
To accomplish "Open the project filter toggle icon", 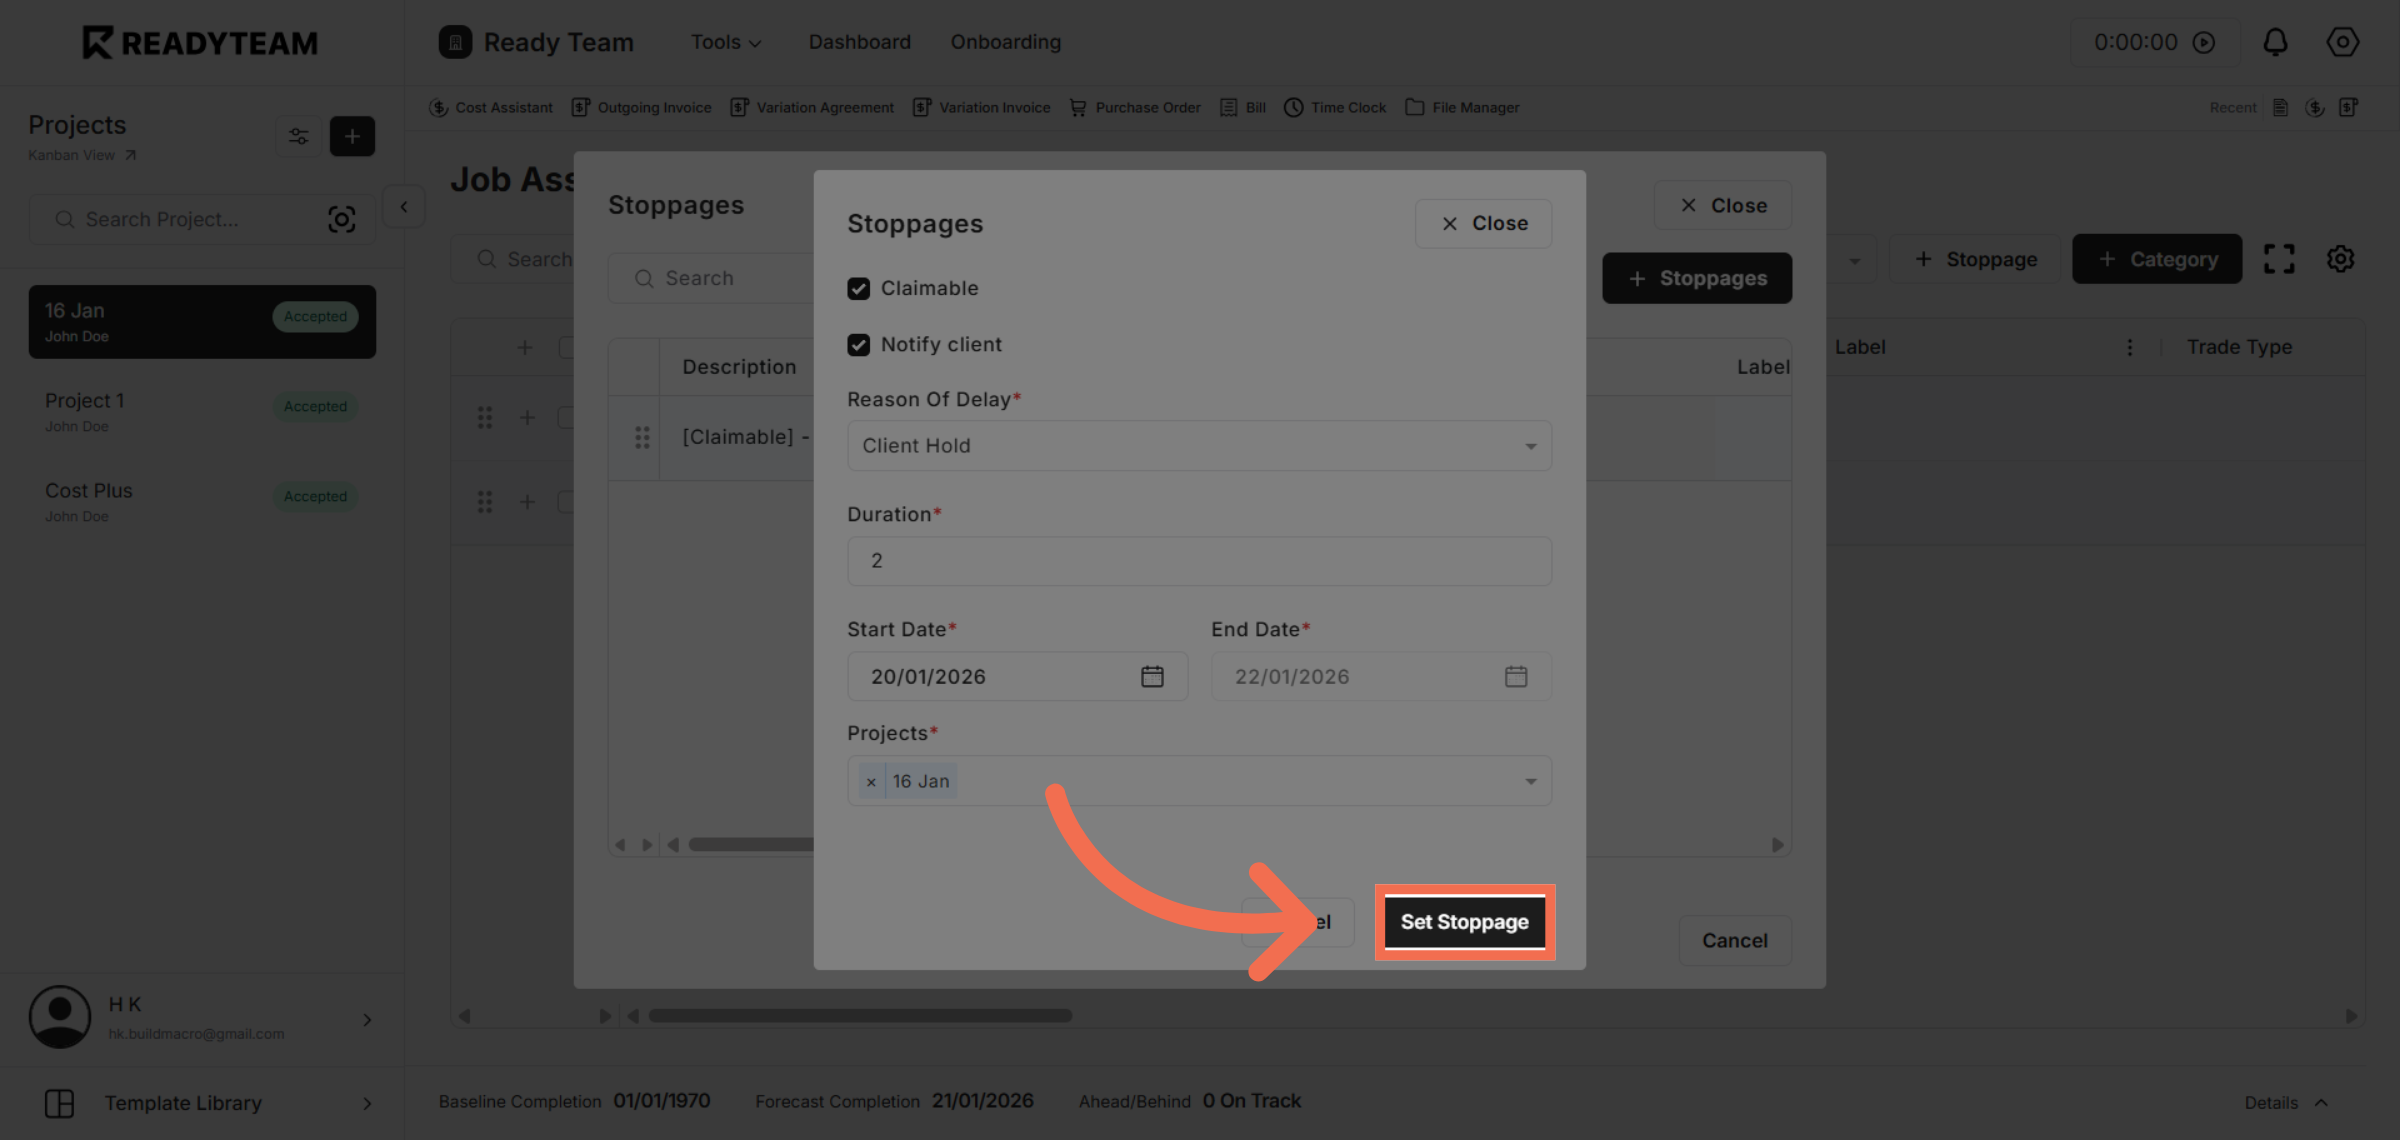I will (298, 136).
